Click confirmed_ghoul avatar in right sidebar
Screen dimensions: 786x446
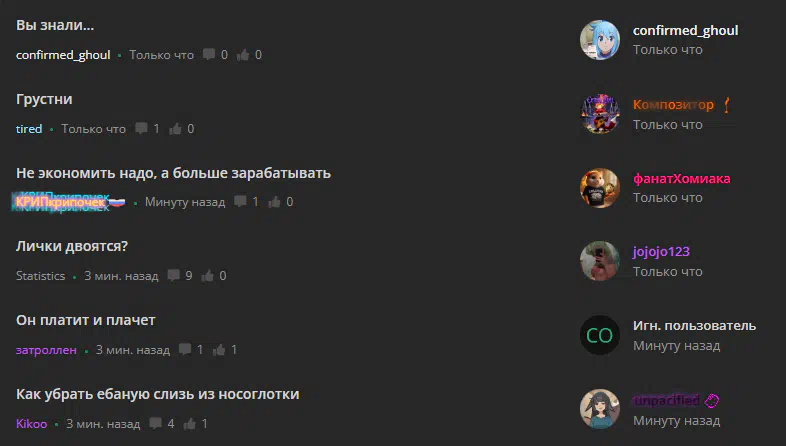[600, 40]
